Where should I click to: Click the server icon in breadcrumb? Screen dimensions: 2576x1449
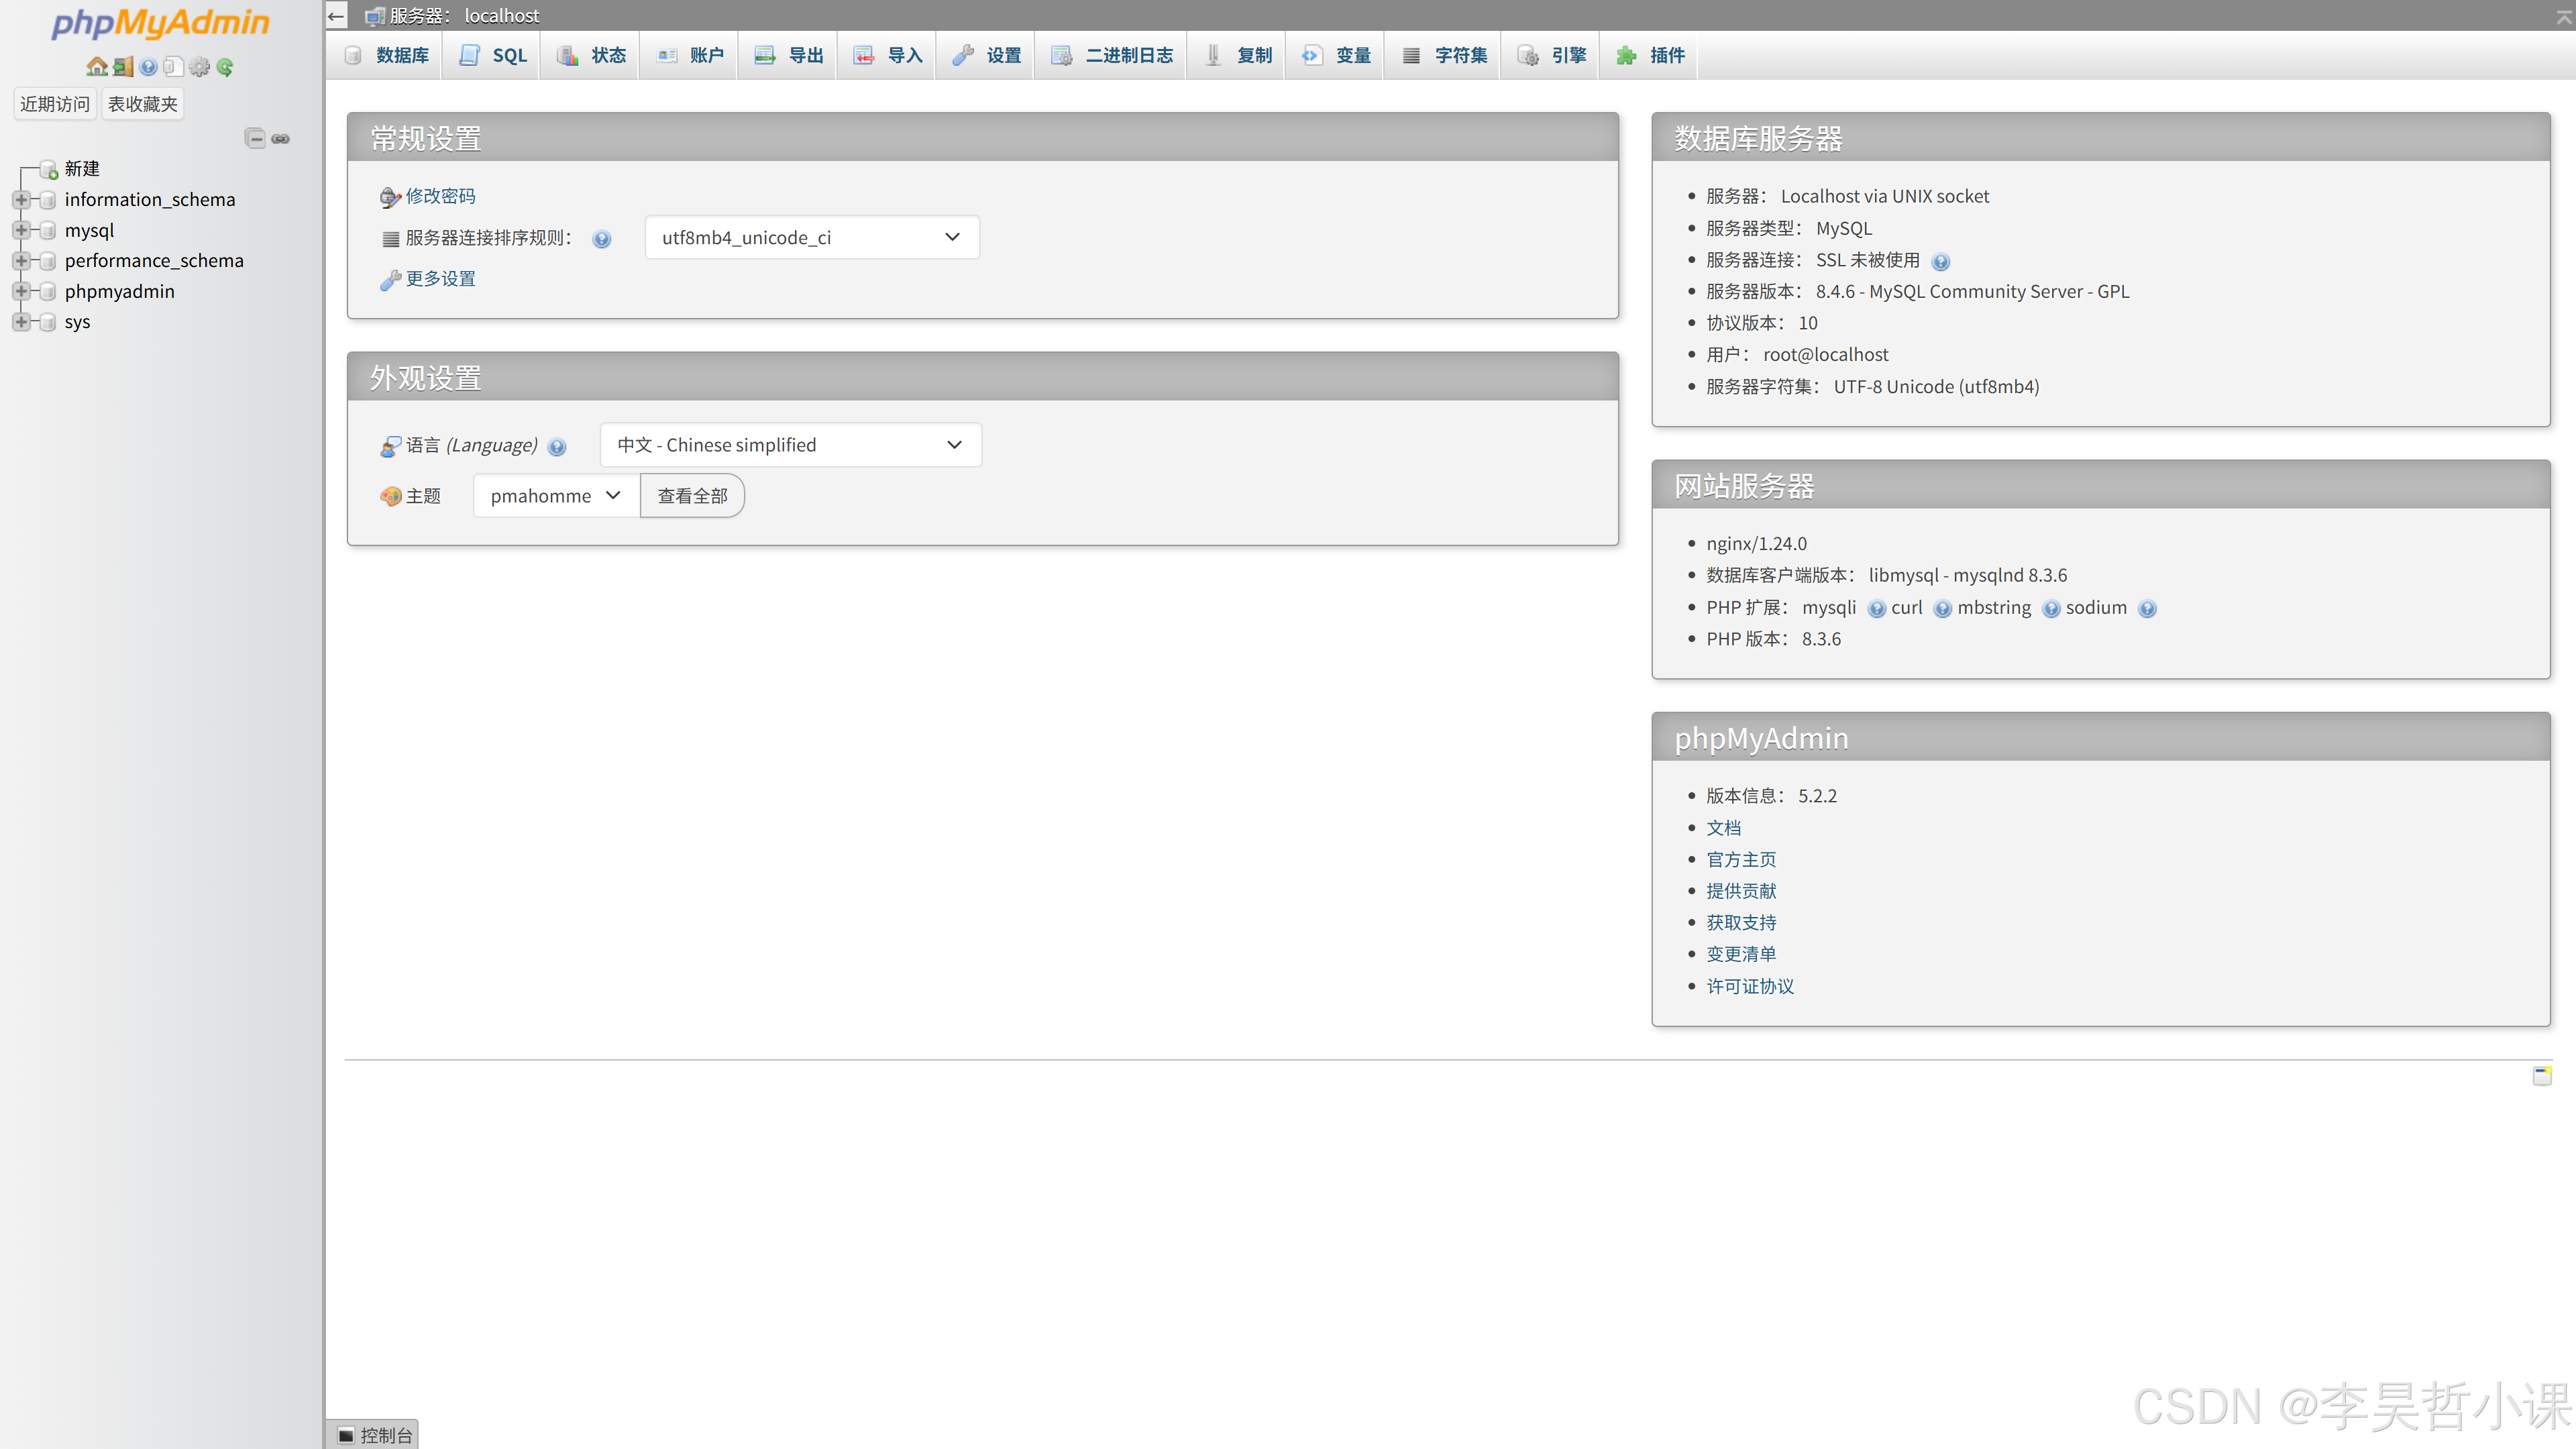click(x=375, y=16)
